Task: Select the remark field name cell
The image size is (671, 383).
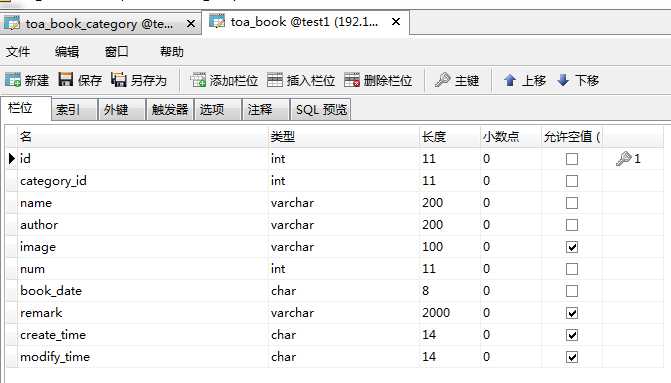Action: pos(143,313)
